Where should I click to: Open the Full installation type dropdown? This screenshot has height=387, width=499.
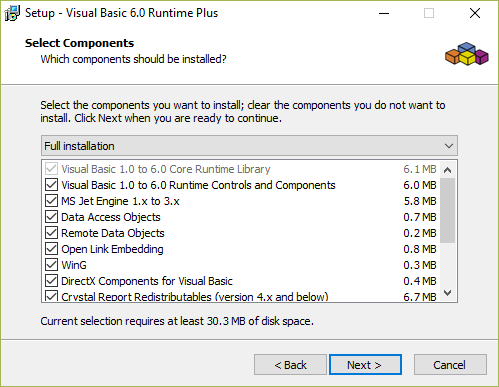[249, 146]
